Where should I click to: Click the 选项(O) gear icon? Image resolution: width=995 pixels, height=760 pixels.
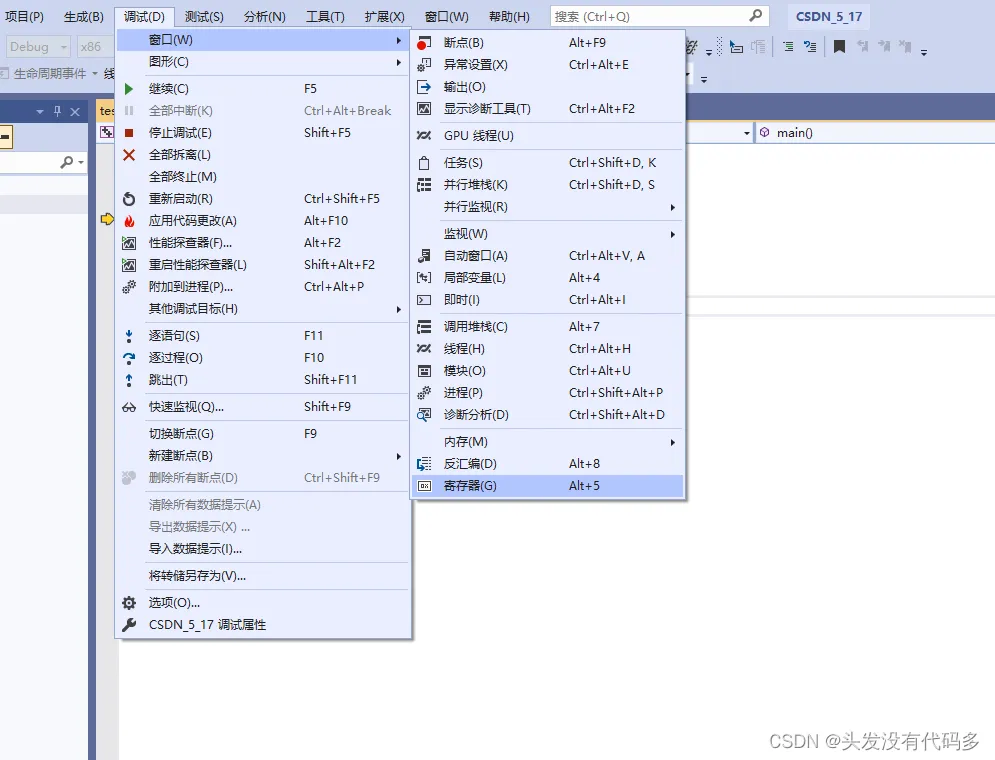point(129,603)
